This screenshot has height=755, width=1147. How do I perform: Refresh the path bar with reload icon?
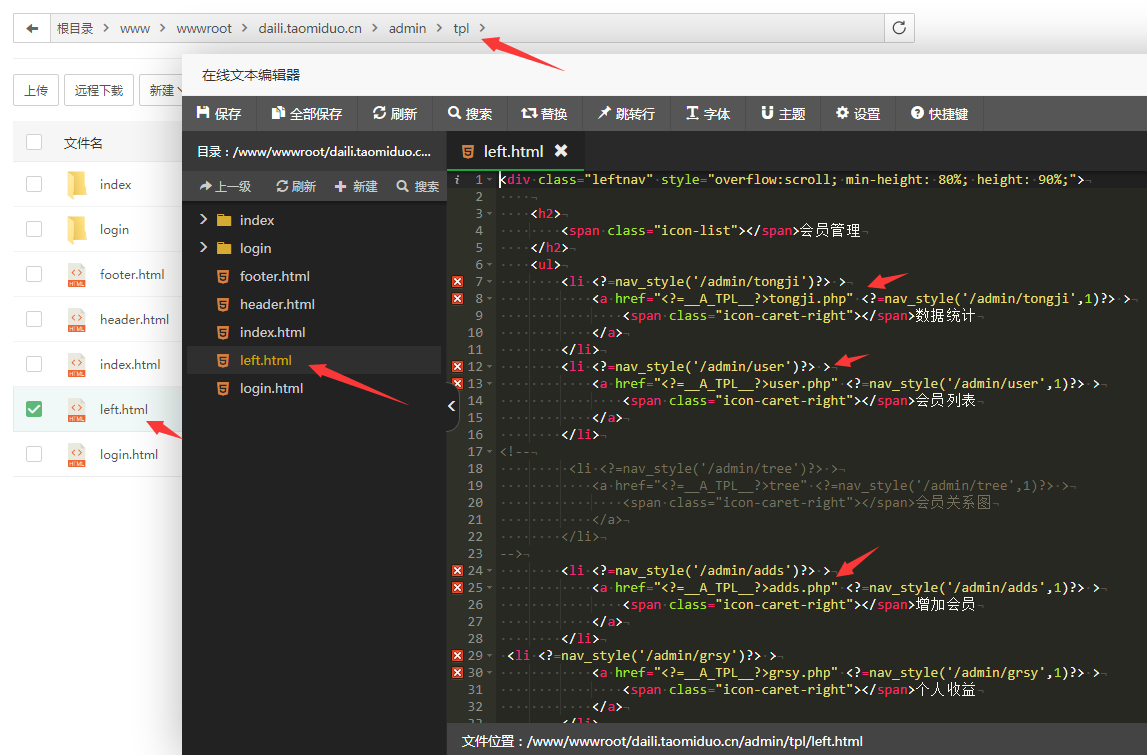coord(899,28)
